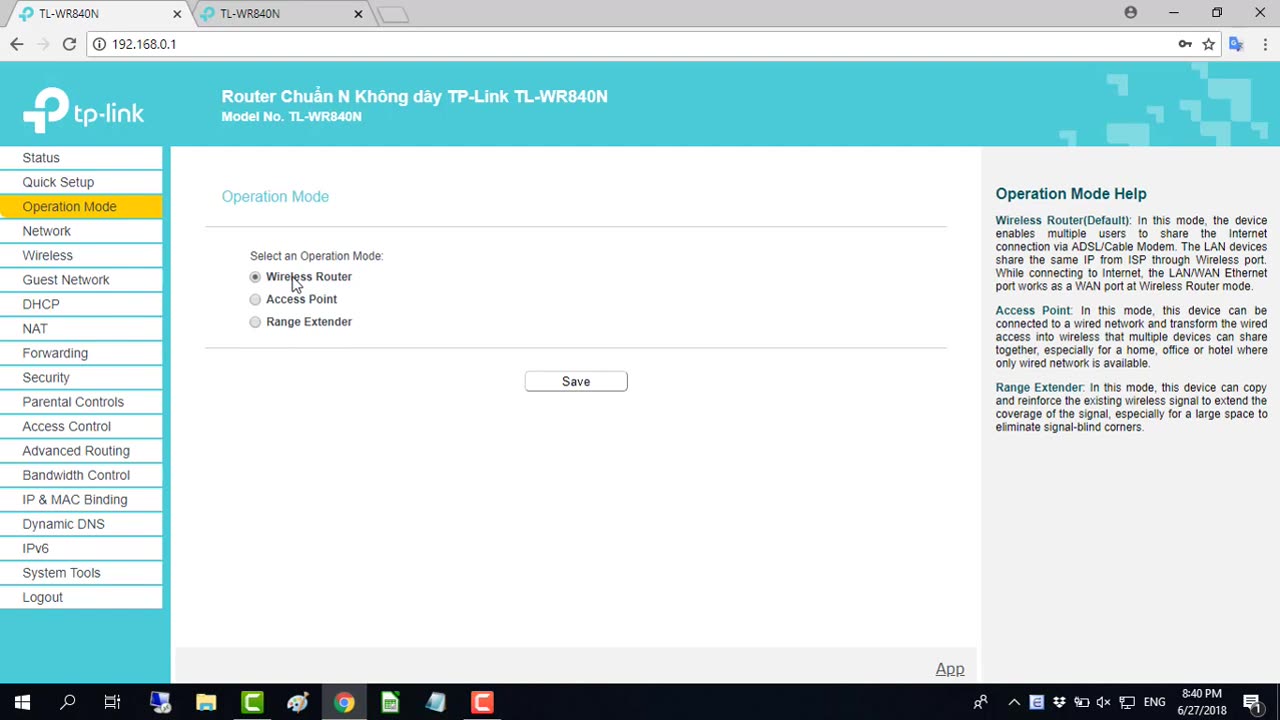
Task: Open the Dropbox tray icon
Action: point(1059,702)
